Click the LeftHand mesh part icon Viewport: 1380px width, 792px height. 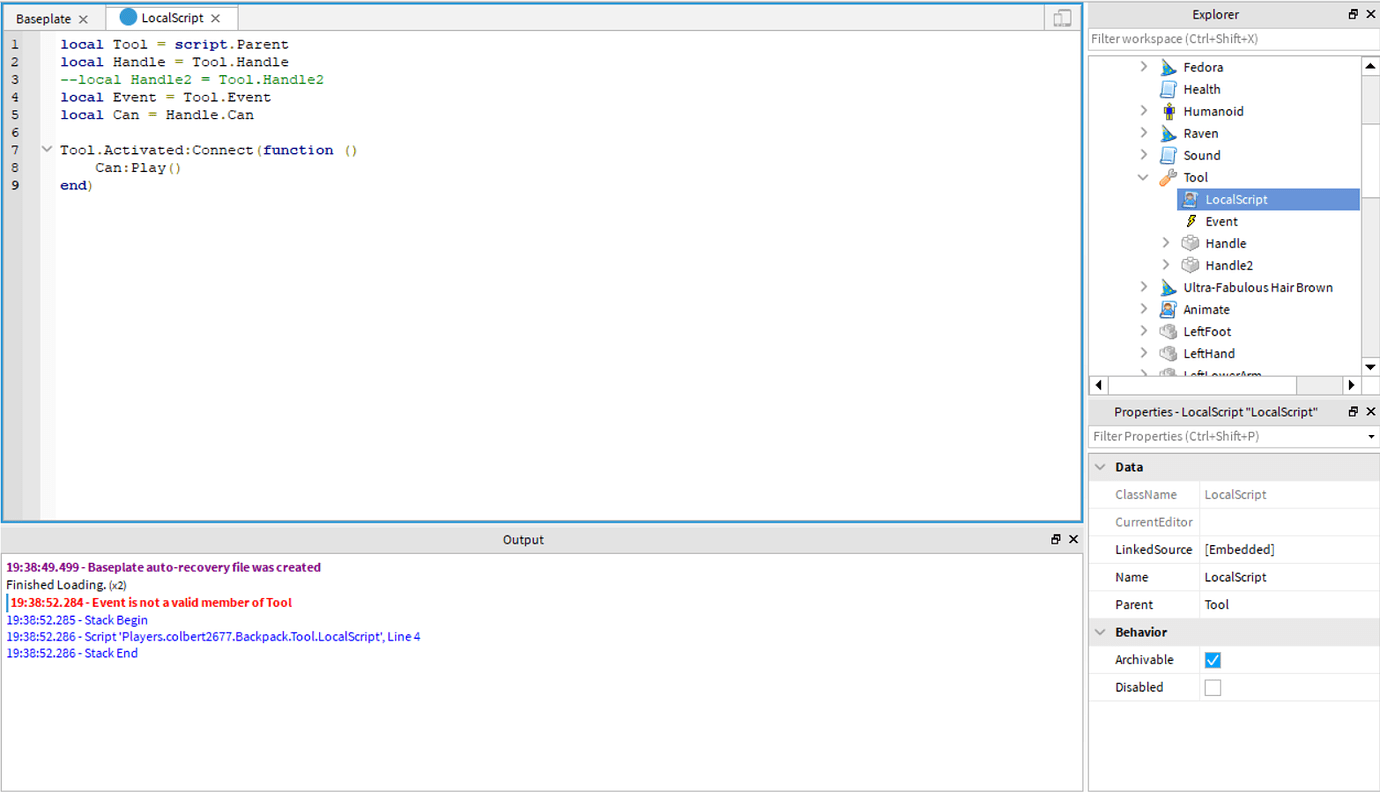tap(1168, 353)
